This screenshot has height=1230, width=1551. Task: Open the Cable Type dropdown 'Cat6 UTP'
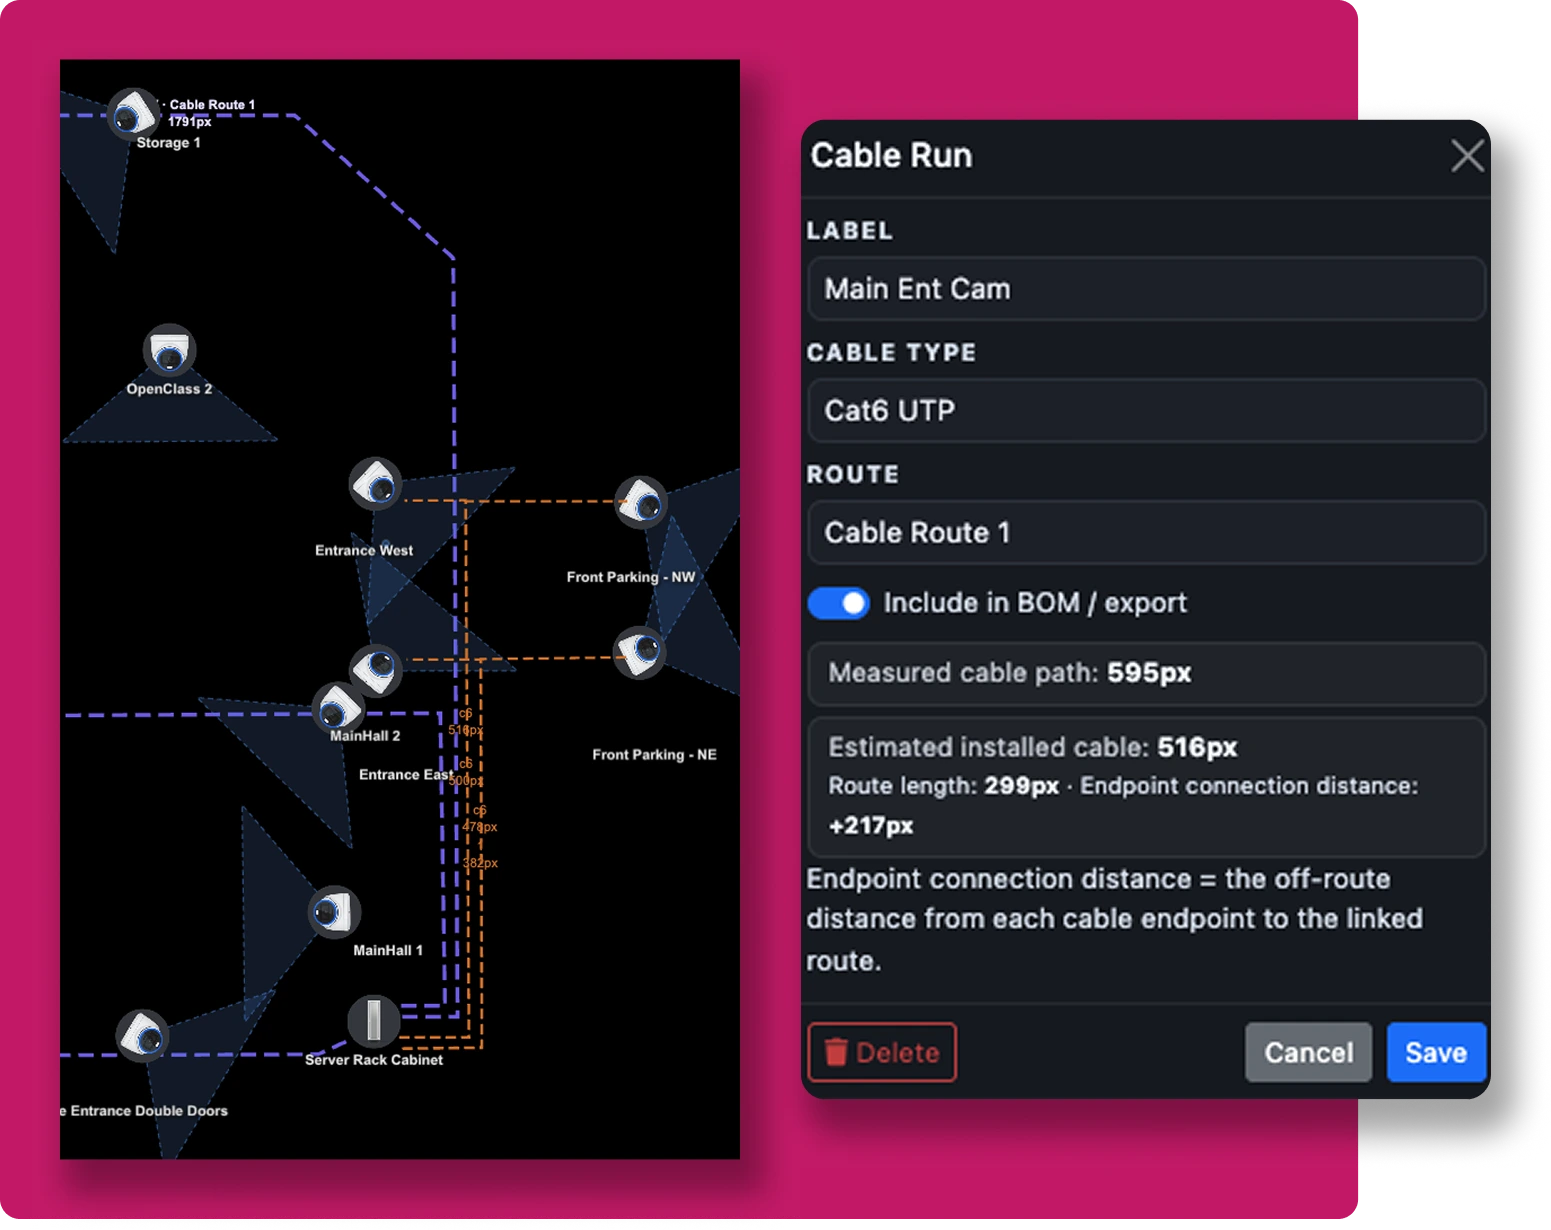pyautogui.click(x=1146, y=411)
